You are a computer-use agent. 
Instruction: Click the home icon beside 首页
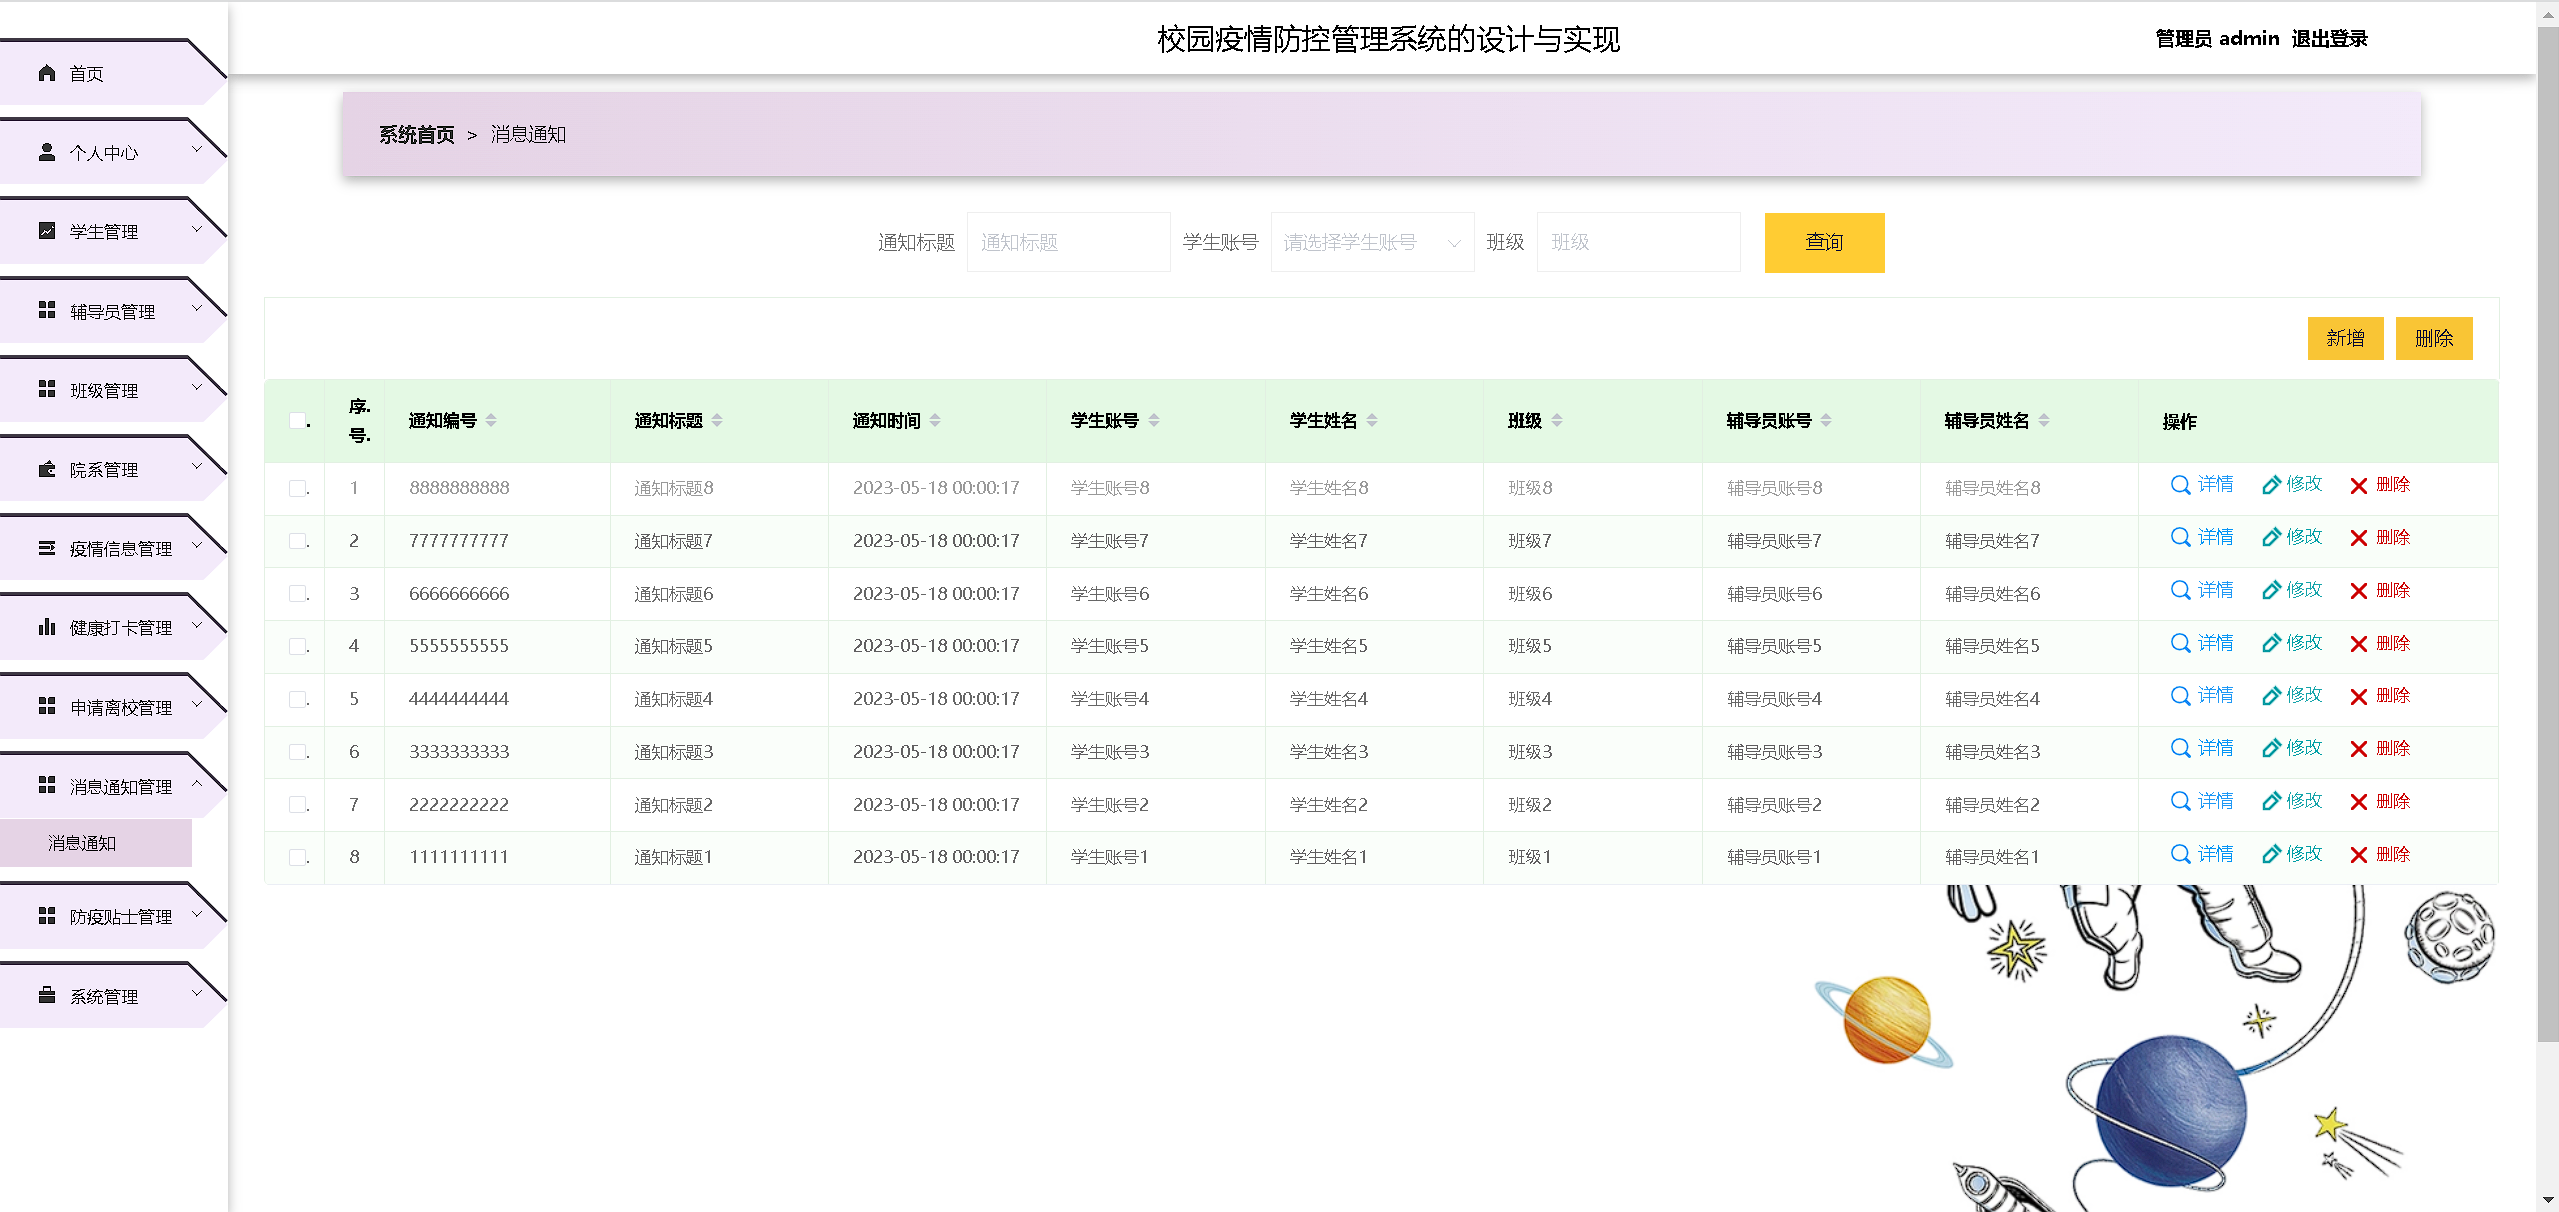tap(46, 73)
